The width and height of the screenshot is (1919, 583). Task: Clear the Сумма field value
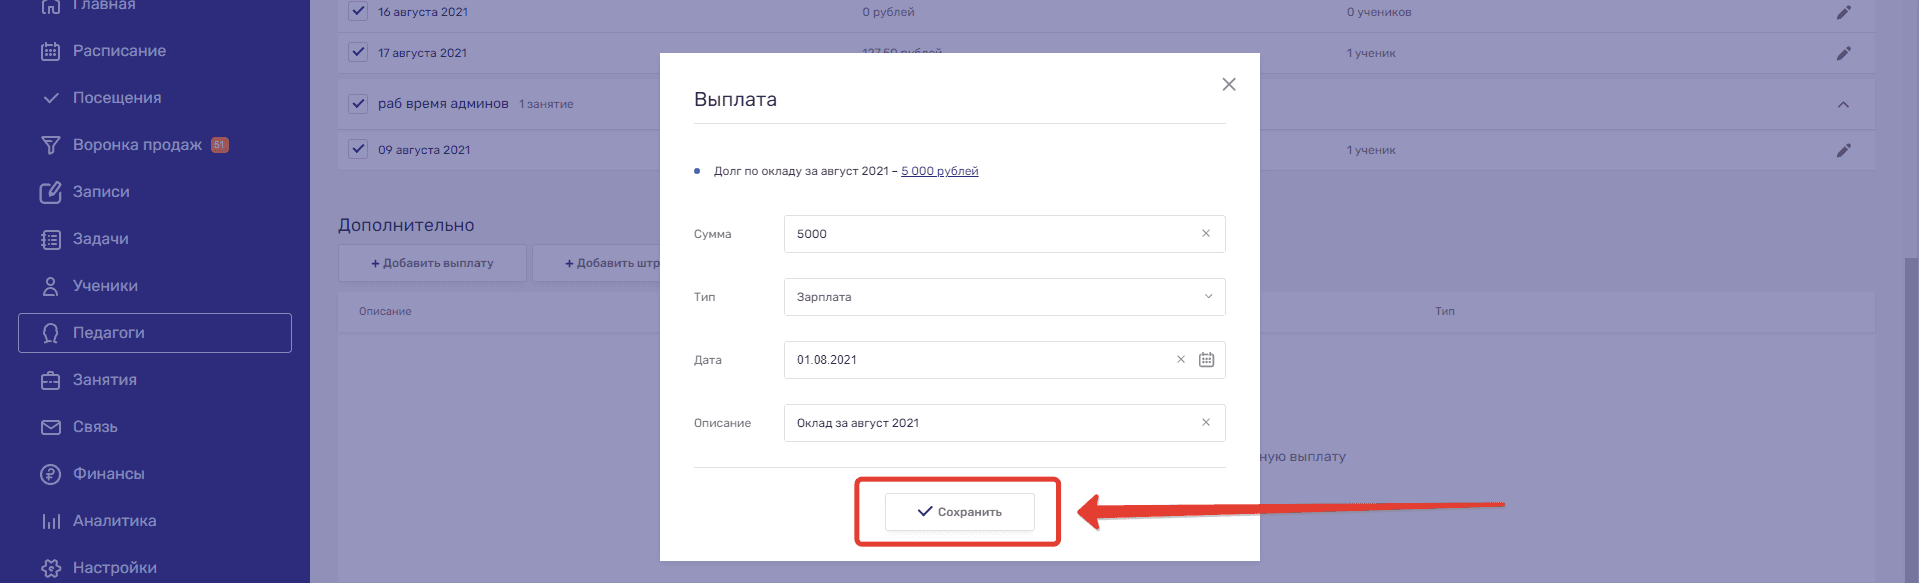point(1205,234)
